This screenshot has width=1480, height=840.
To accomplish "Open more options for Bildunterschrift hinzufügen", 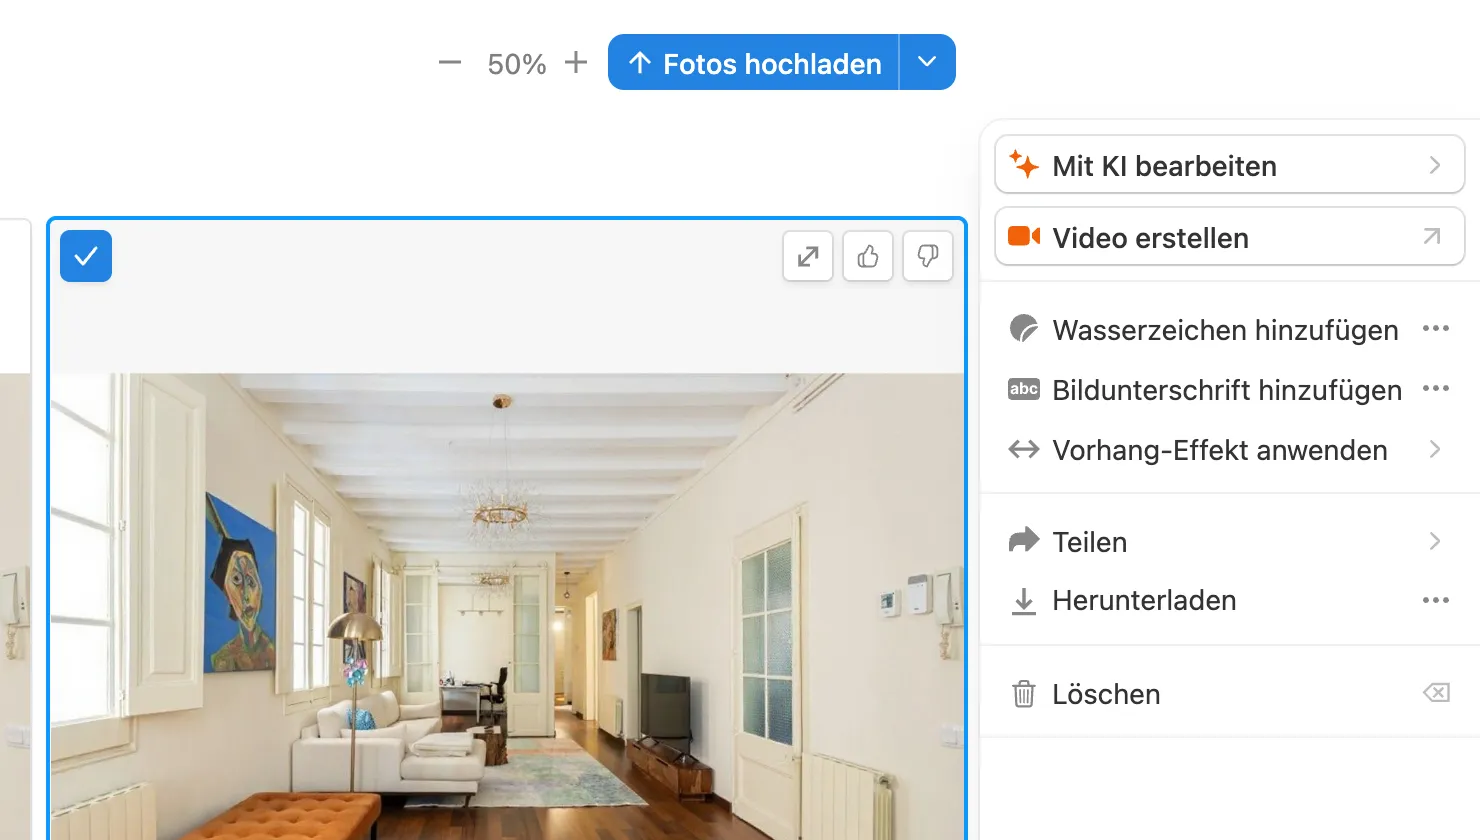I will tap(1436, 389).
